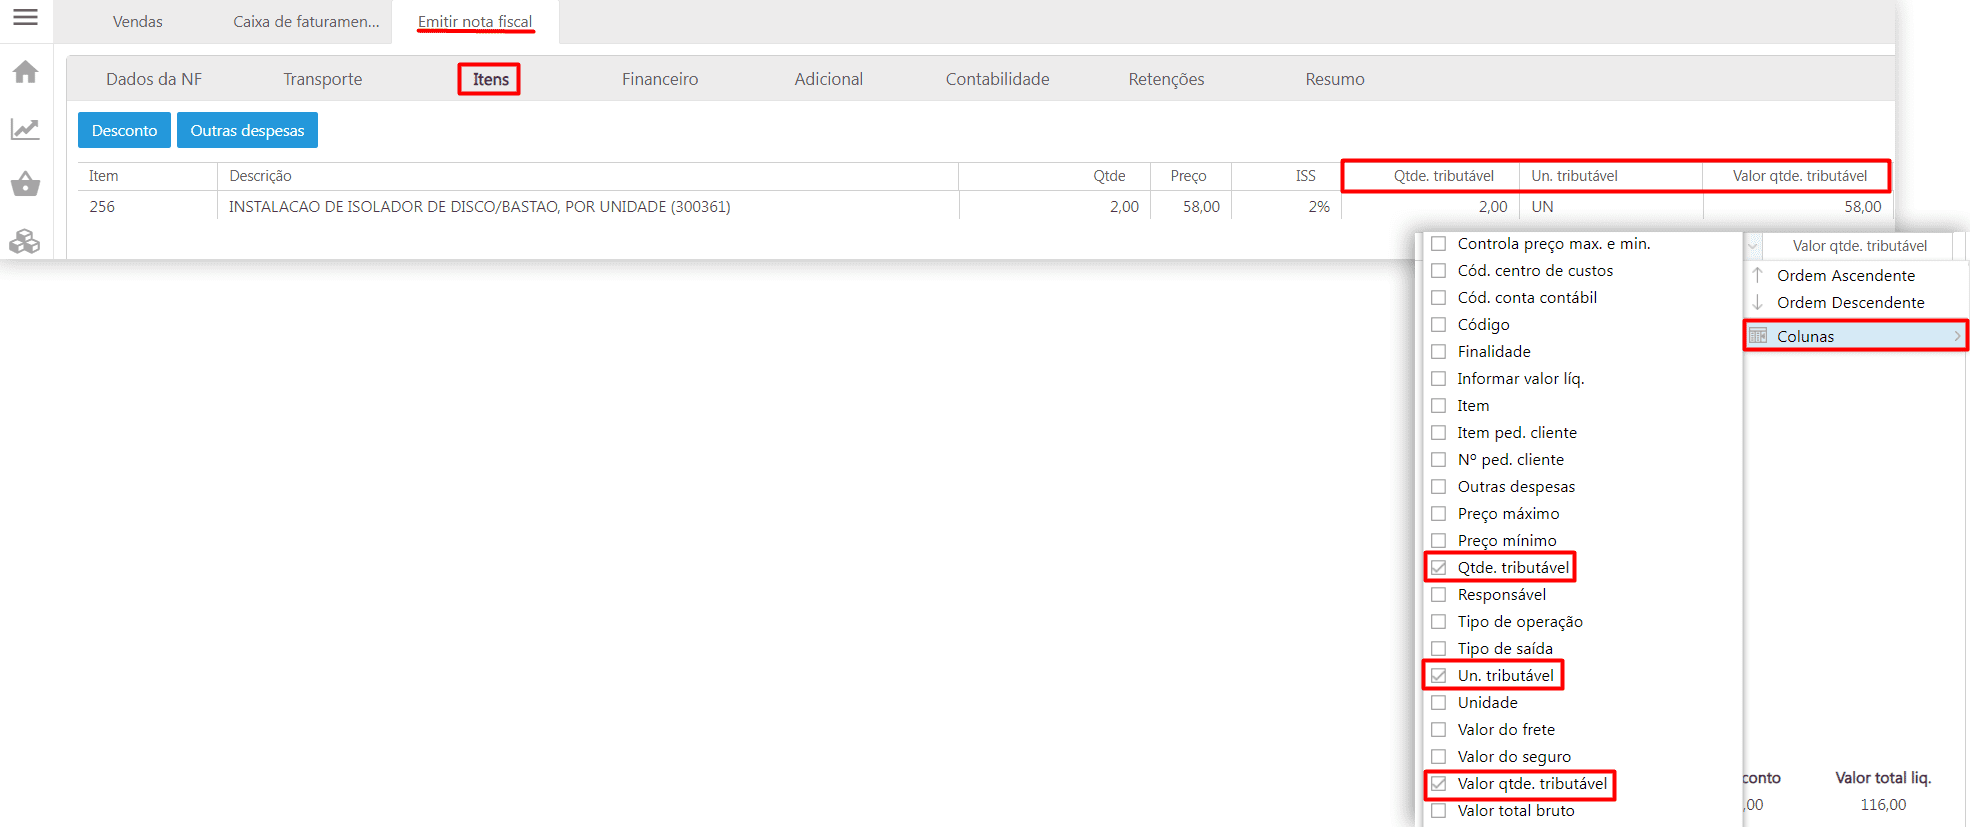Open the shopping basket sidebar icon
This screenshot has width=1970, height=827.
(25, 184)
